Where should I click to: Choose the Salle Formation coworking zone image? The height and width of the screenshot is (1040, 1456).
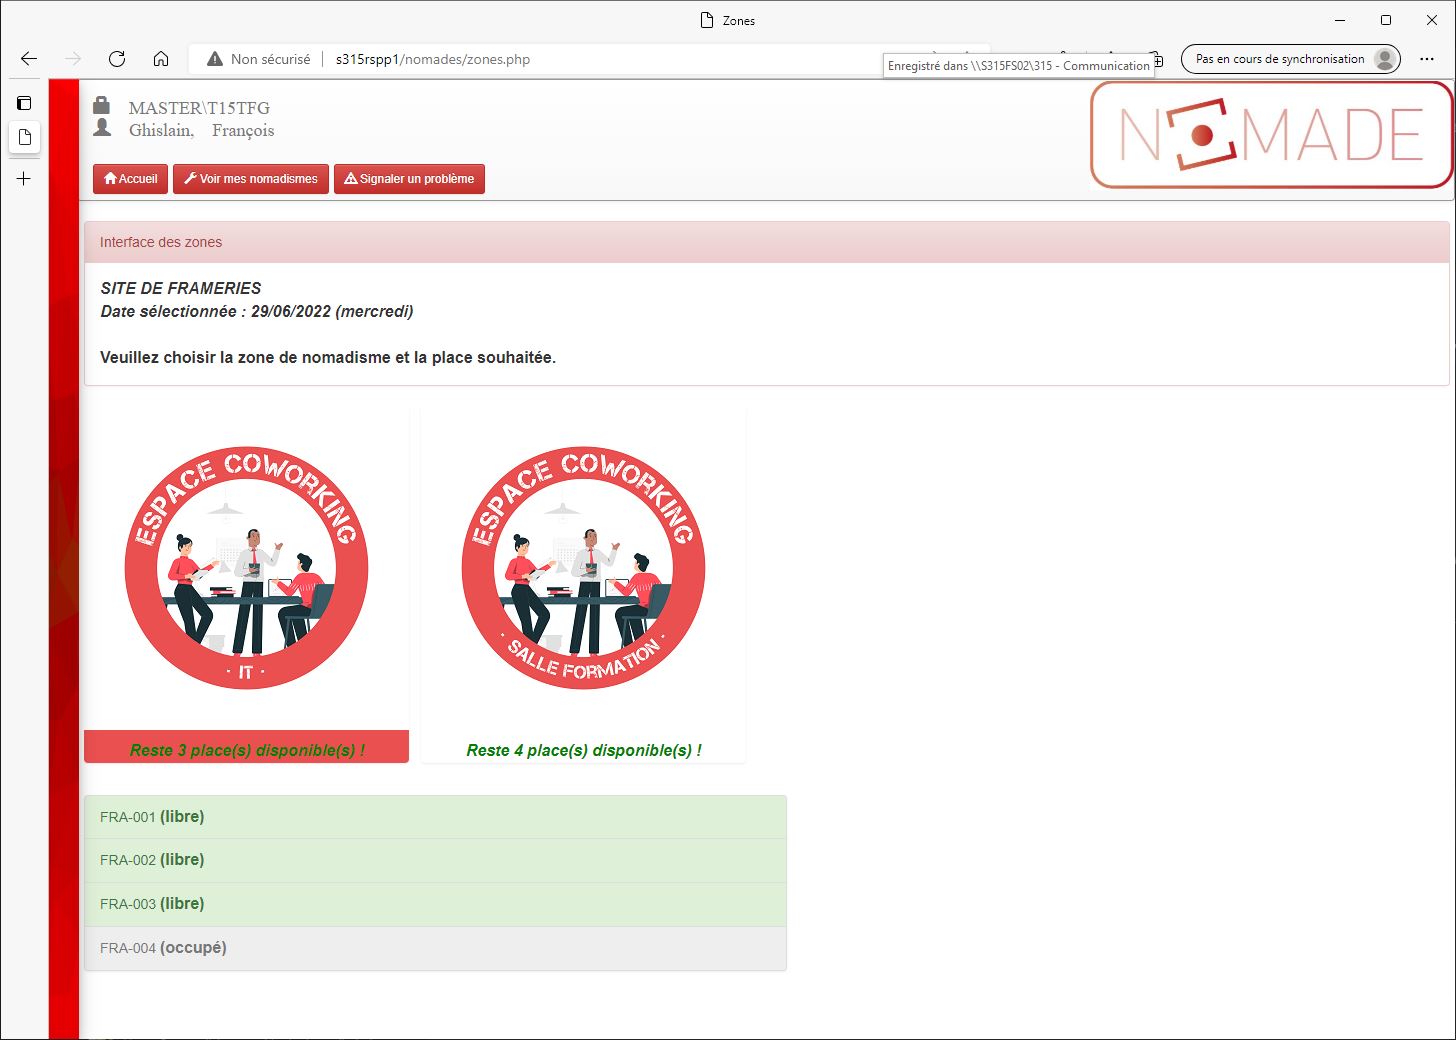(x=583, y=568)
